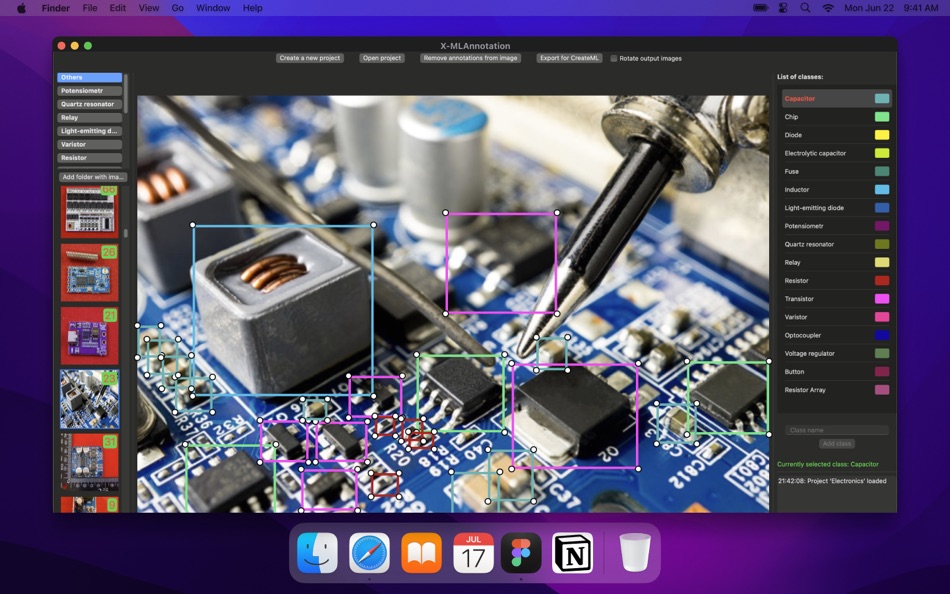
Task: Click the Transistor magenta color swatch
Action: [x=882, y=298]
